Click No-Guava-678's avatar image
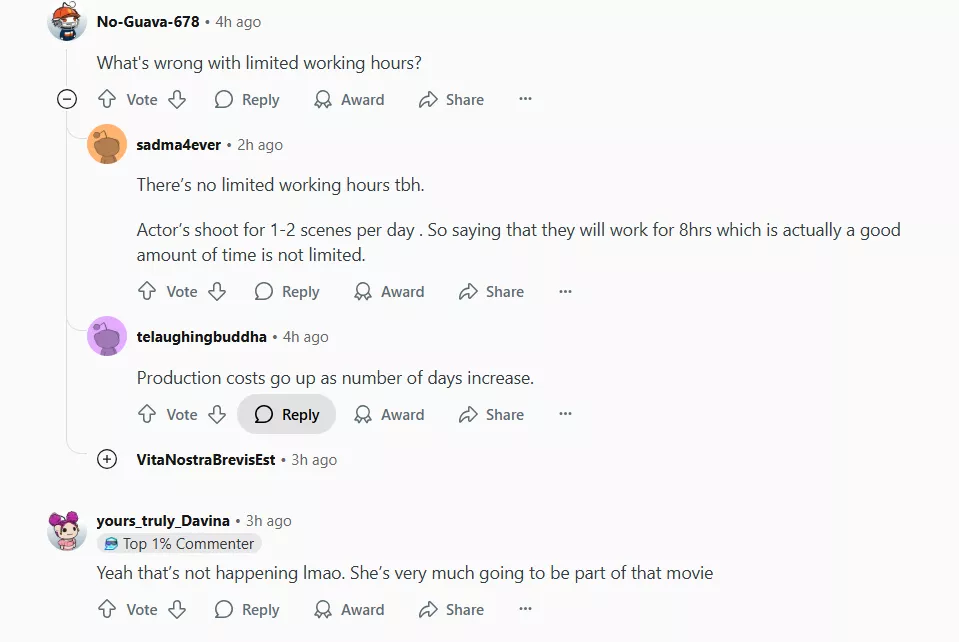959x642 pixels. (67, 21)
